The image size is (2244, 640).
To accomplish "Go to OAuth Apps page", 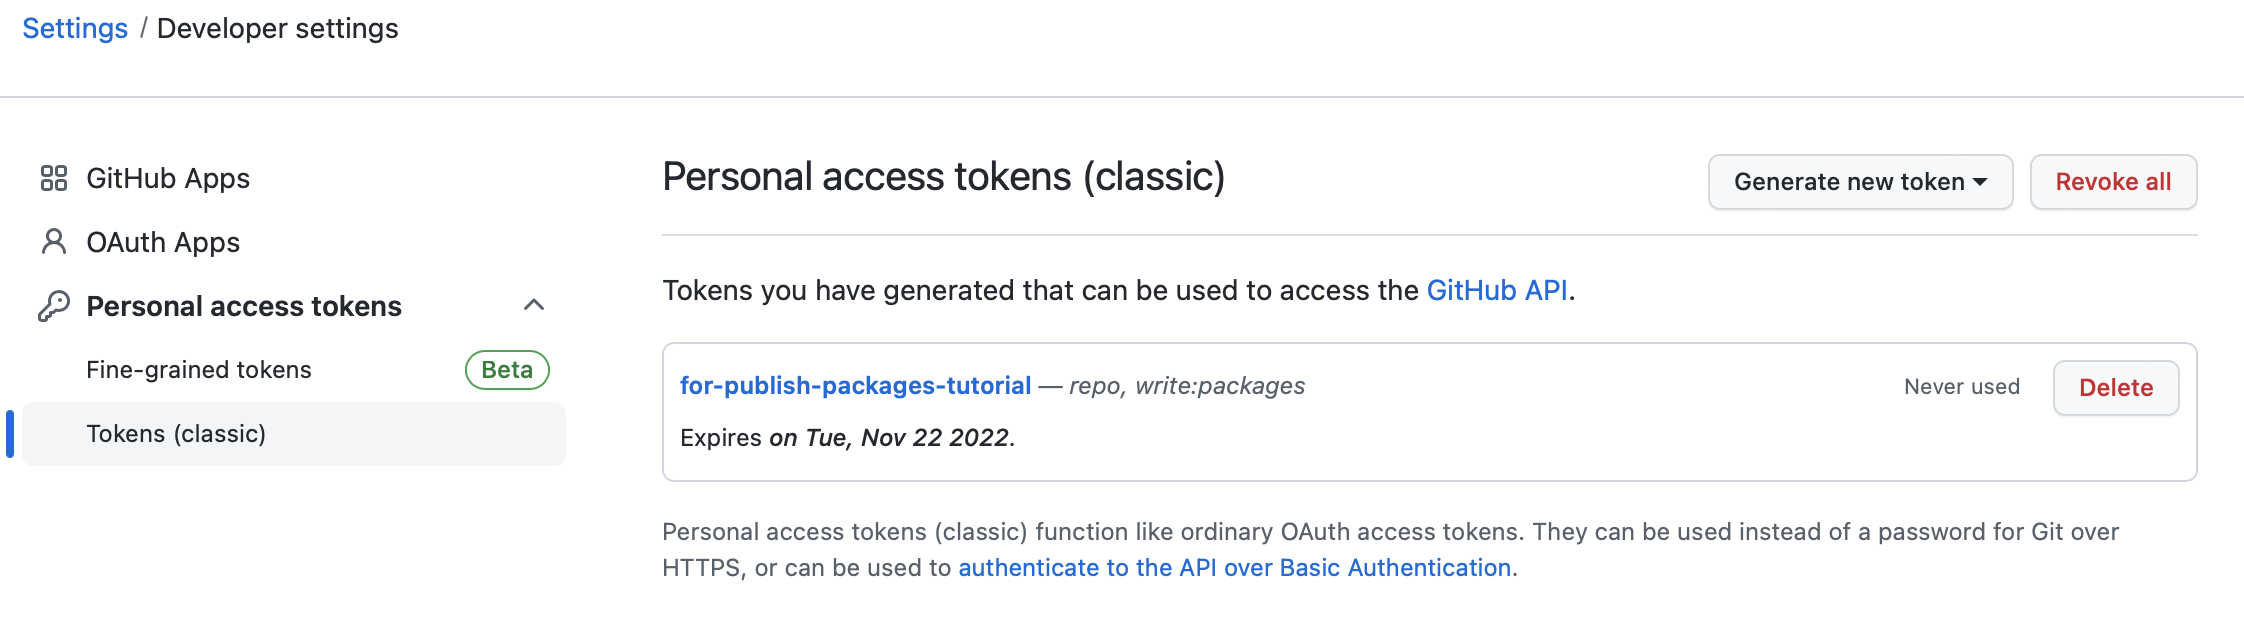I will click(x=163, y=242).
